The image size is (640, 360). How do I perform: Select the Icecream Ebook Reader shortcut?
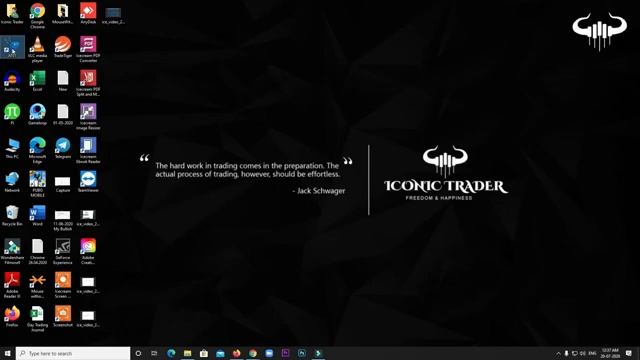click(88, 151)
